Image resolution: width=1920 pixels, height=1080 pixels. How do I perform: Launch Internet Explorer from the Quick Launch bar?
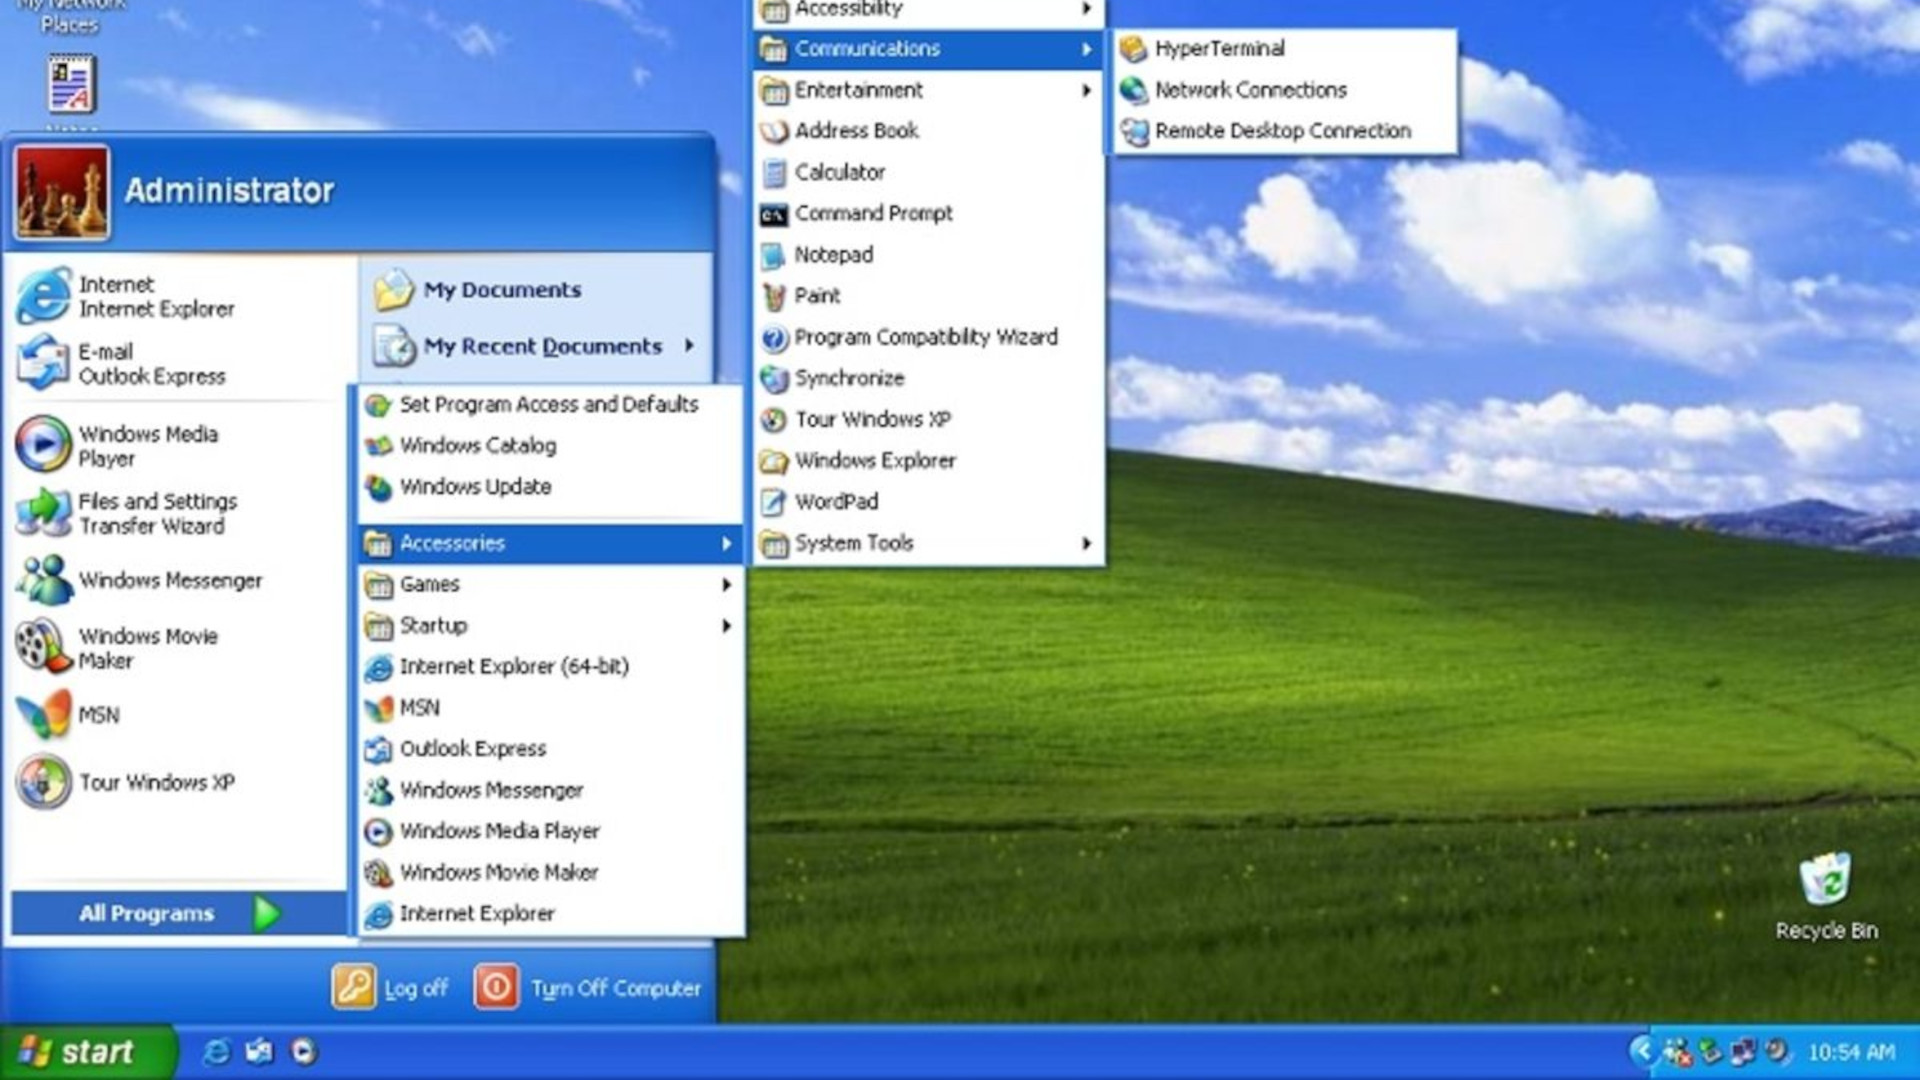tap(217, 1052)
